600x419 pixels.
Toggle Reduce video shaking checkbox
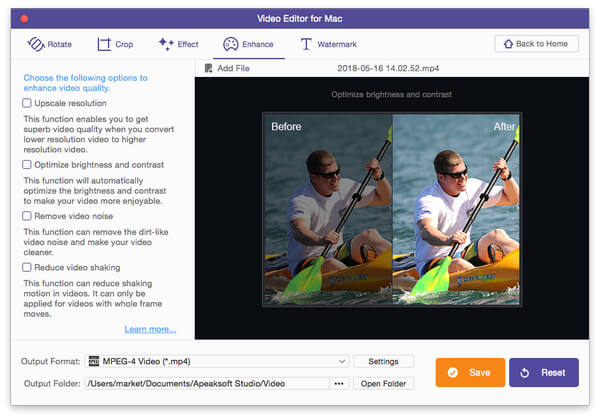coord(27,267)
